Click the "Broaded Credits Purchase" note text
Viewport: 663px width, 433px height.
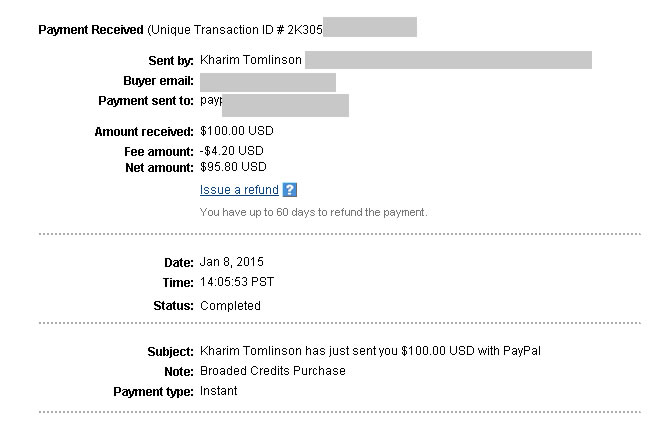pyautogui.click(x=273, y=371)
